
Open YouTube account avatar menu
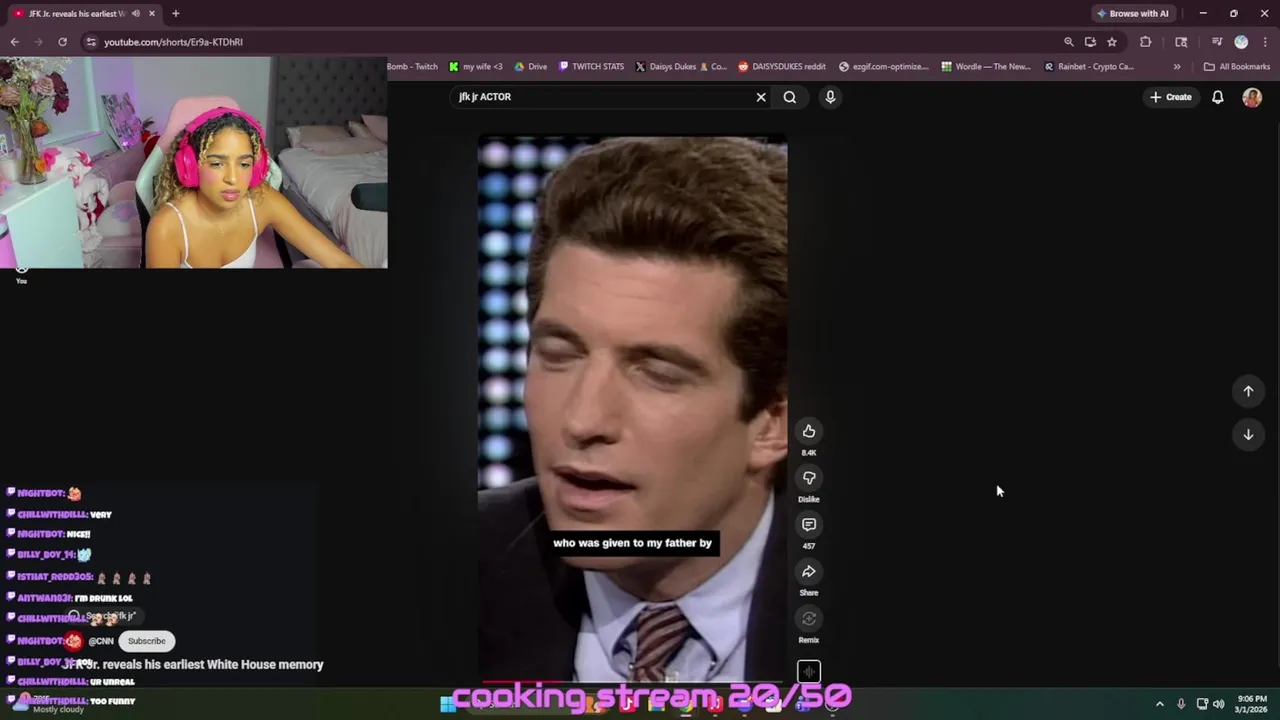[1252, 97]
